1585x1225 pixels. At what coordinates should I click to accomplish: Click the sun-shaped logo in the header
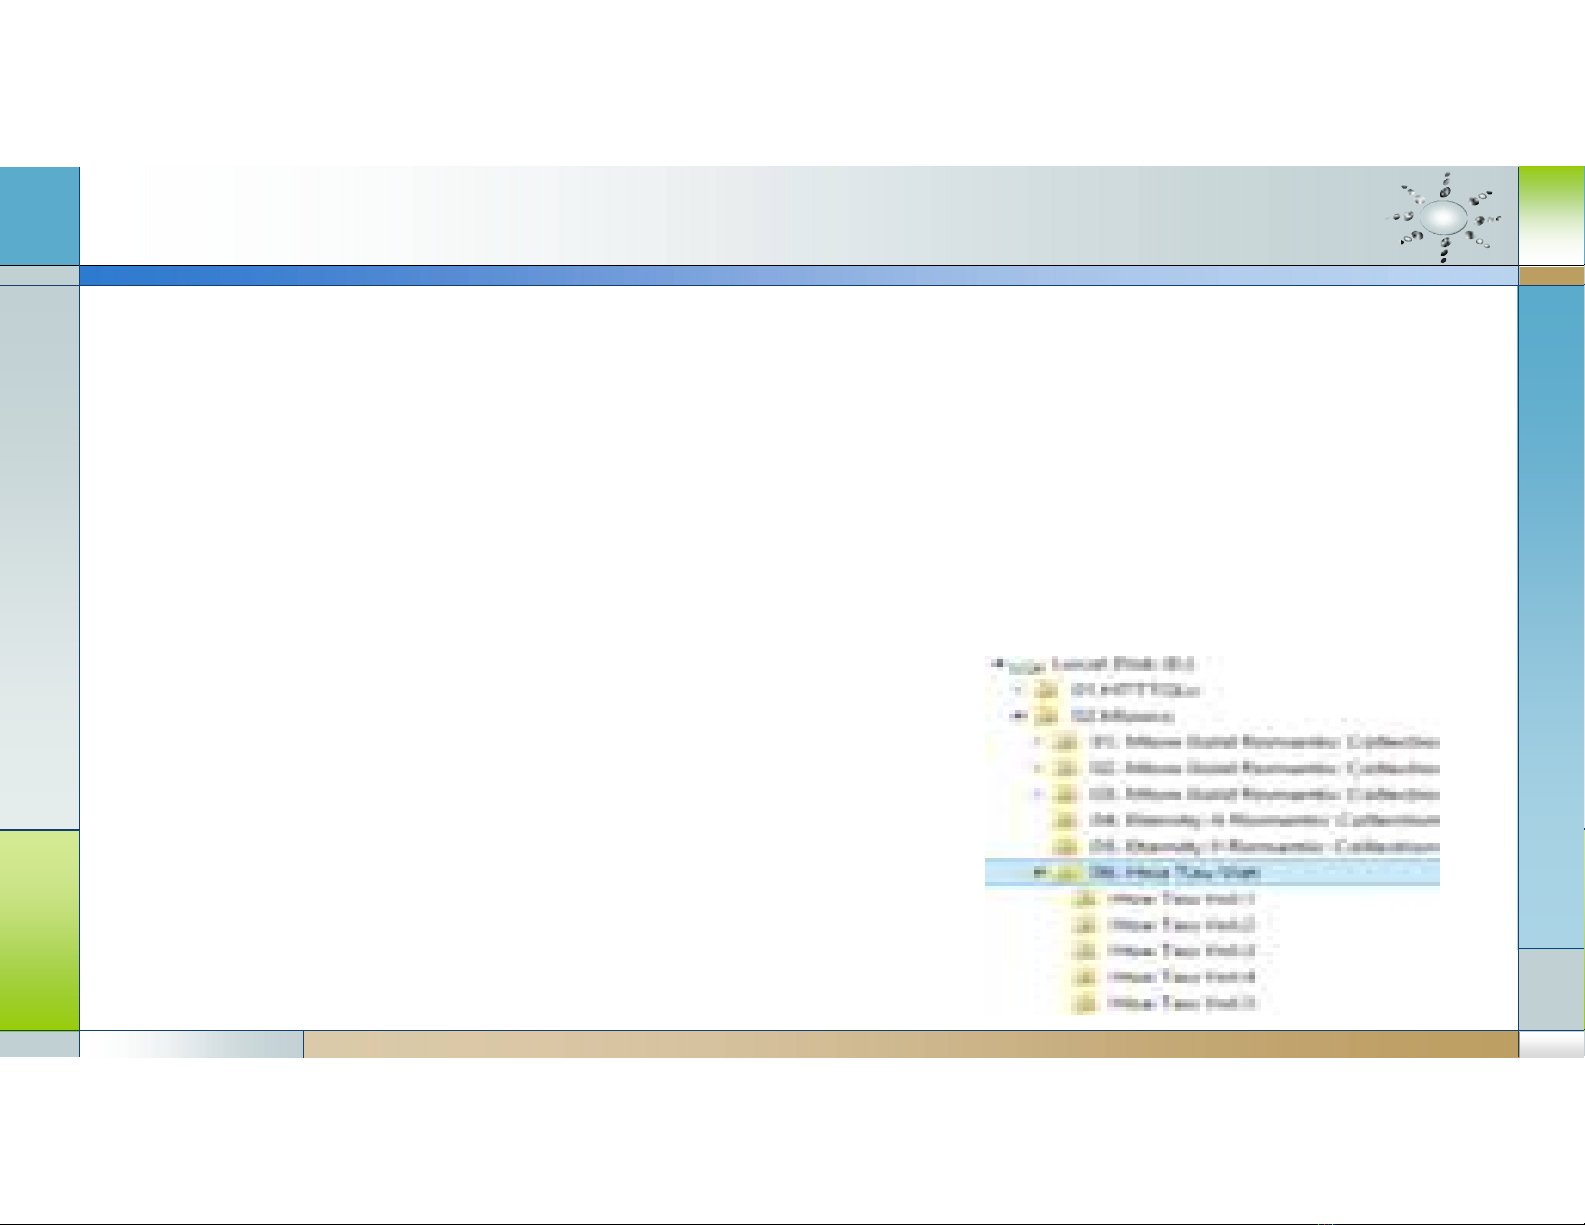pyautogui.click(x=1444, y=217)
